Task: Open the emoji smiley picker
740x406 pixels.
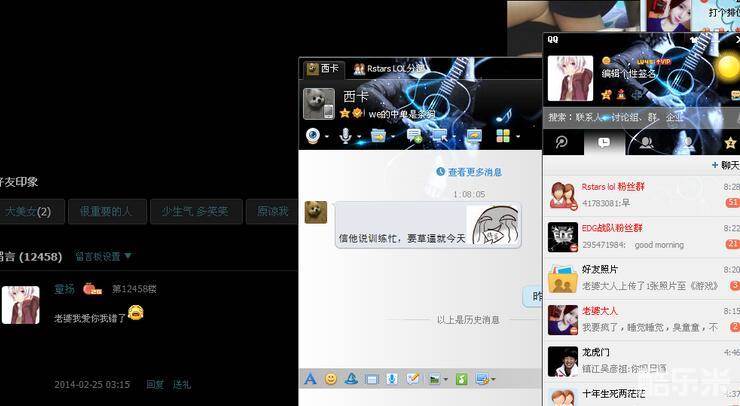Action: coord(331,379)
